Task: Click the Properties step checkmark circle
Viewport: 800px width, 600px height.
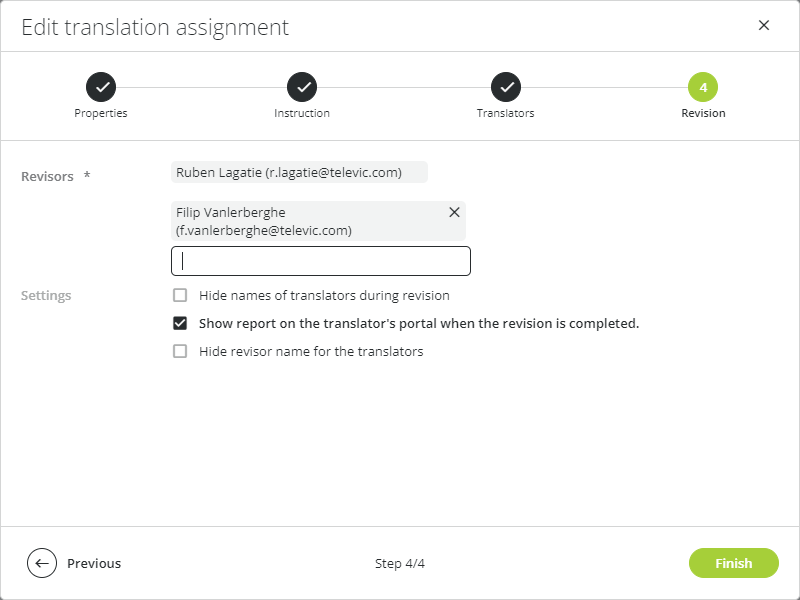Action: [x=101, y=87]
